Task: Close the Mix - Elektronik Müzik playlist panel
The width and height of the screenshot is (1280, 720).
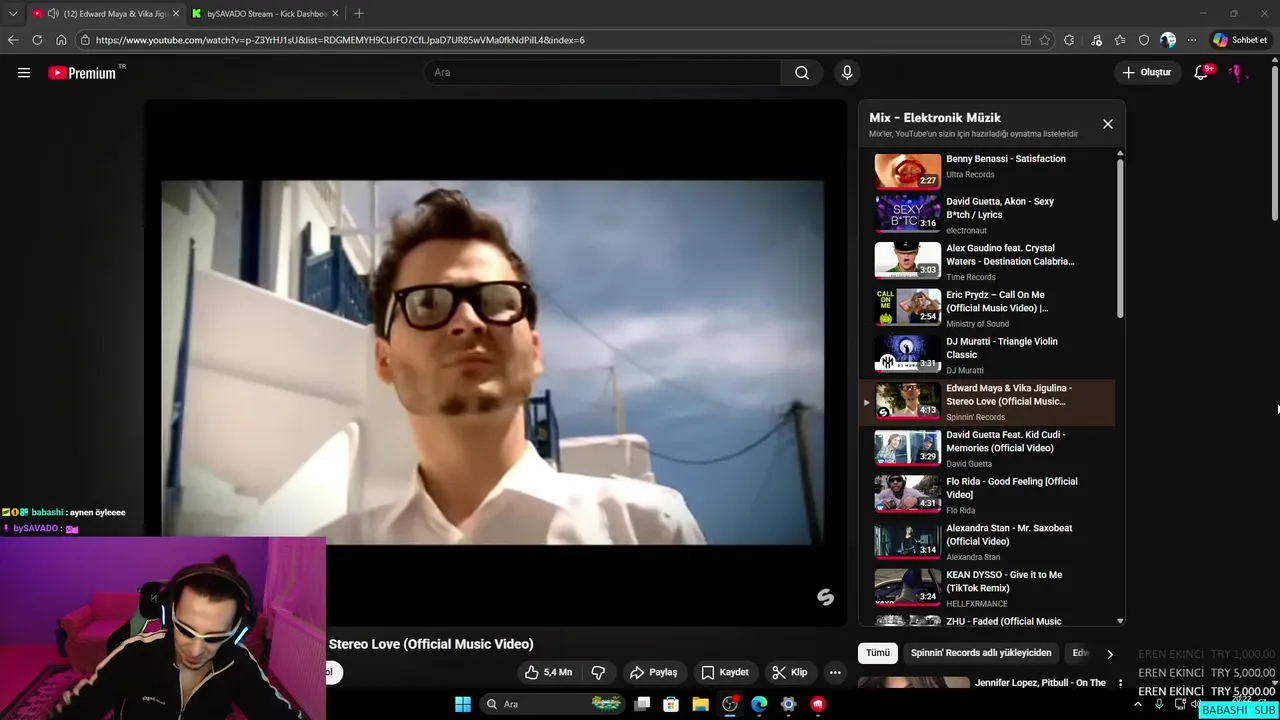Action: pyautogui.click(x=1108, y=124)
